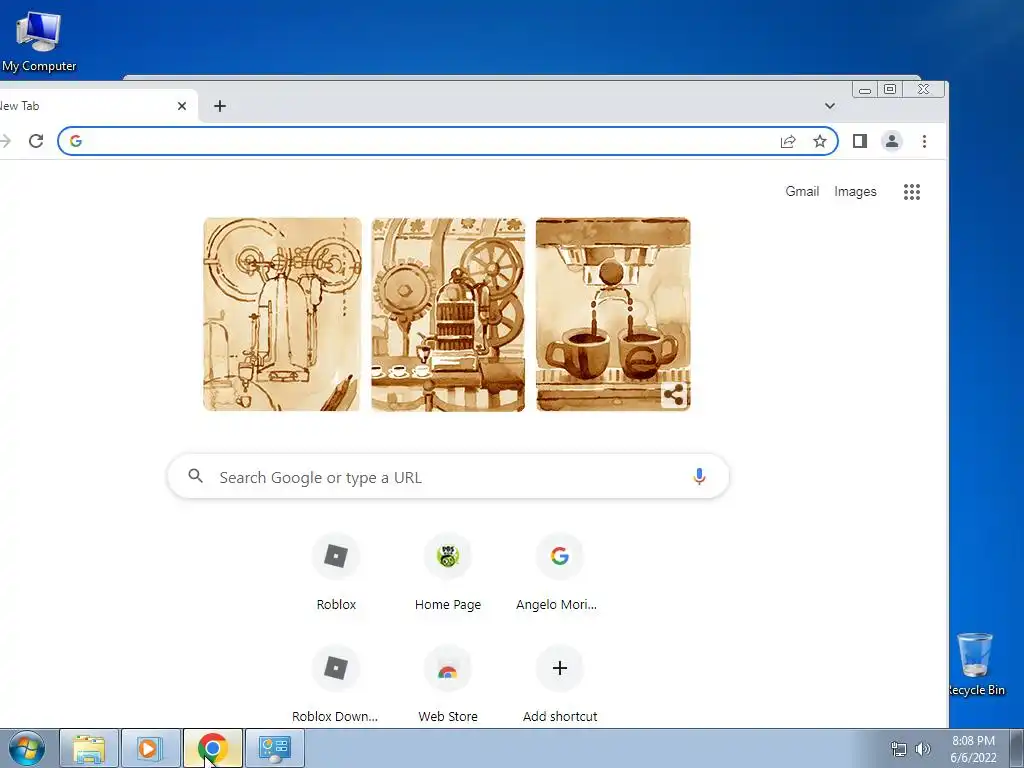Click the espresso cups doodle panel
The width and height of the screenshot is (1024, 768).
[x=613, y=314]
